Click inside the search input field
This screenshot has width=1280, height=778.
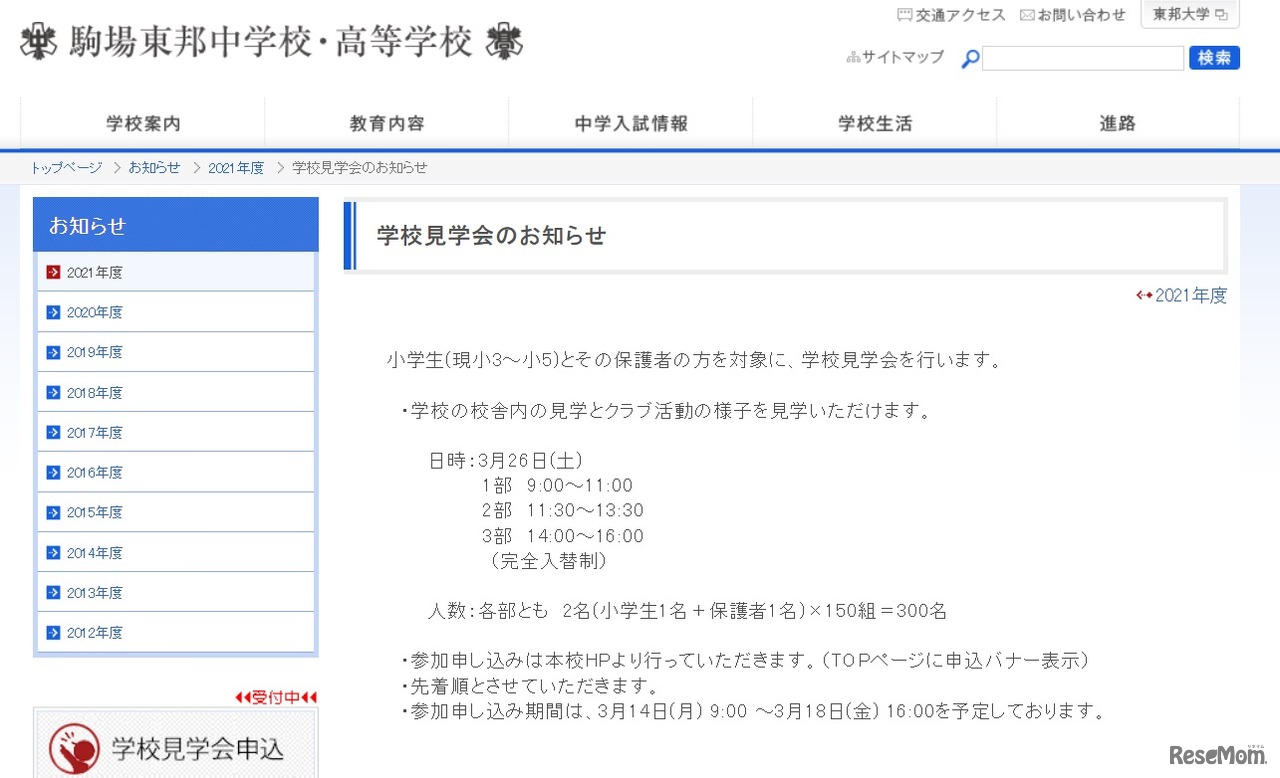click(x=1083, y=57)
